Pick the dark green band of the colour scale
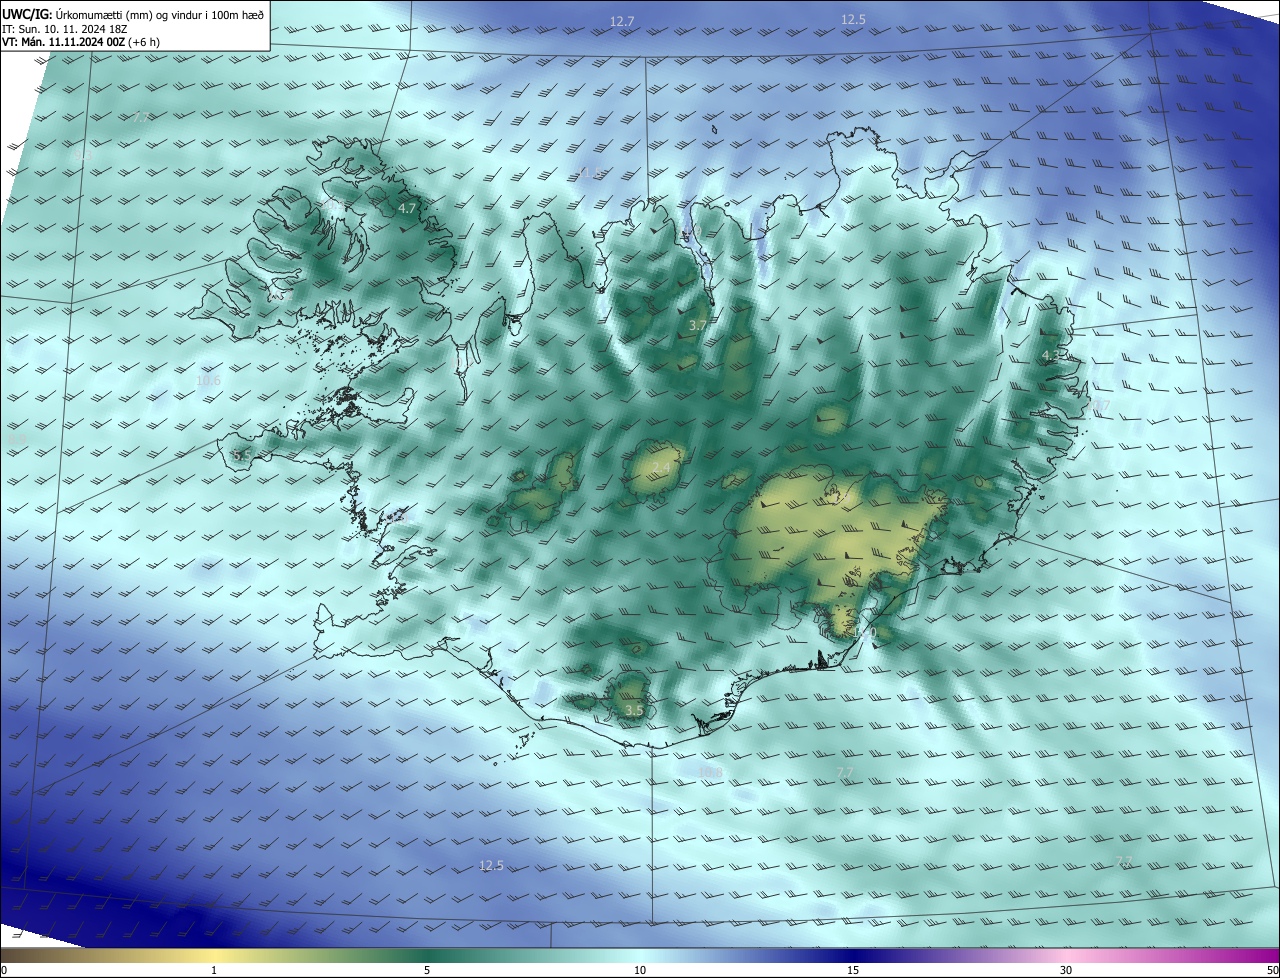The image size is (1280, 978). tap(427, 955)
